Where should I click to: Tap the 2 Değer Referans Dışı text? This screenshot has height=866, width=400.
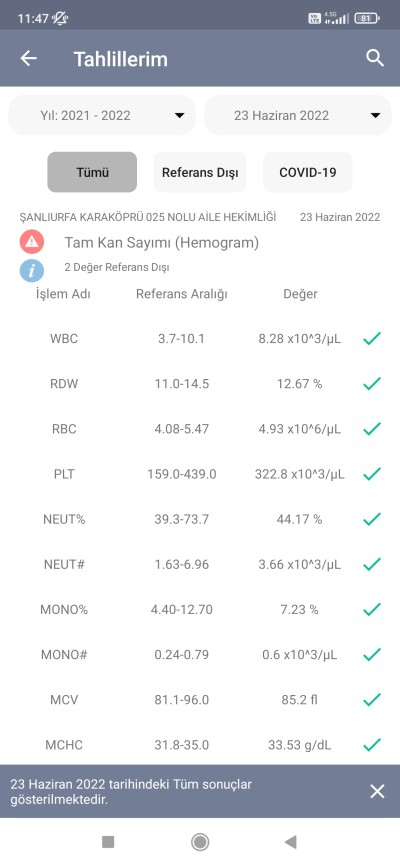coord(117,268)
